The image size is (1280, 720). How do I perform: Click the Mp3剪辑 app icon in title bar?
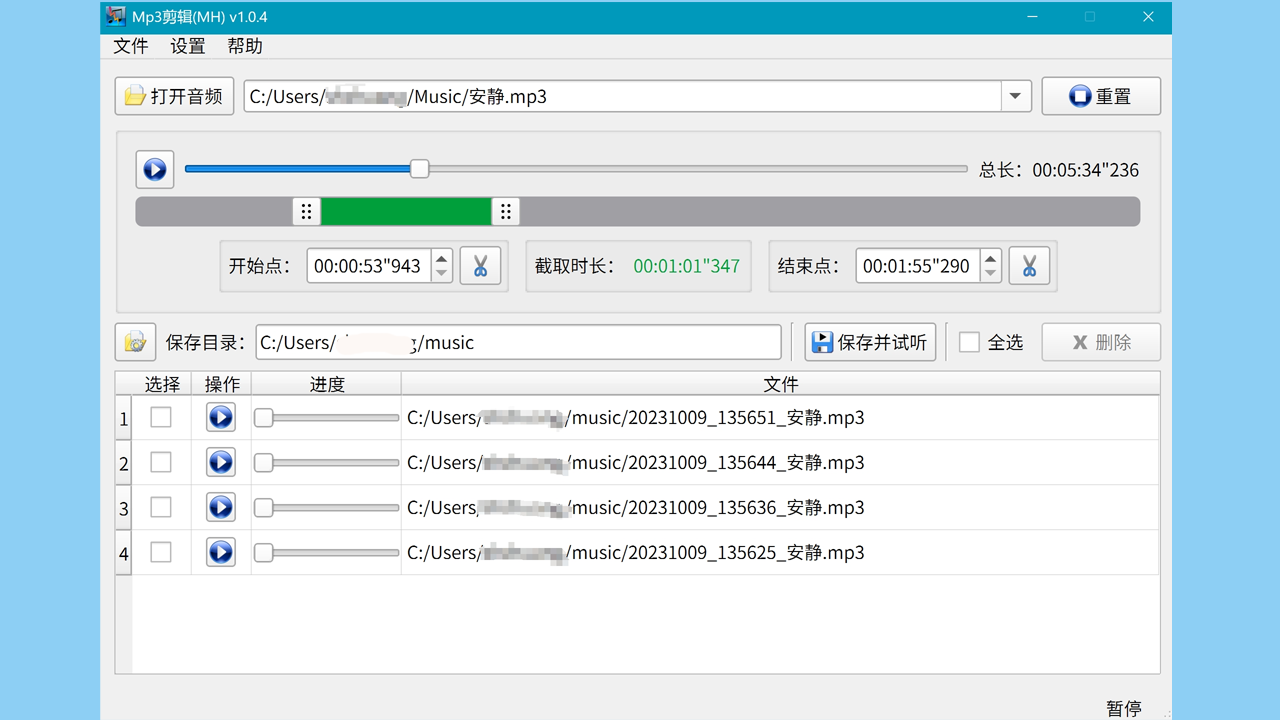116,17
